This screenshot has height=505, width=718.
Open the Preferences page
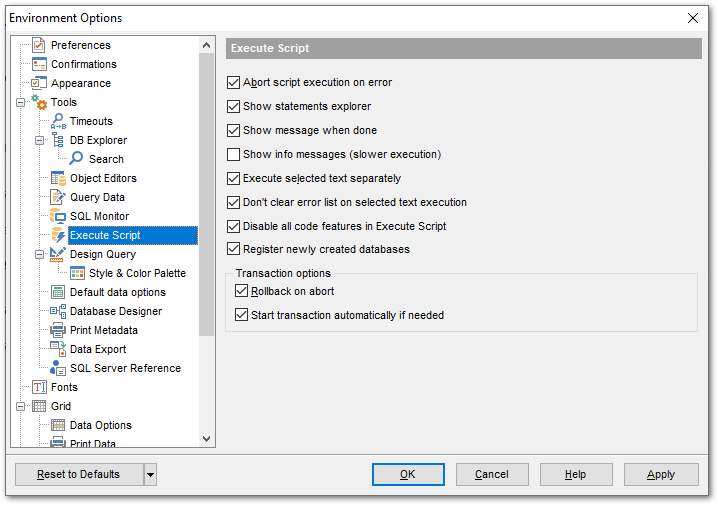pyautogui.click(x=81, y=45)
